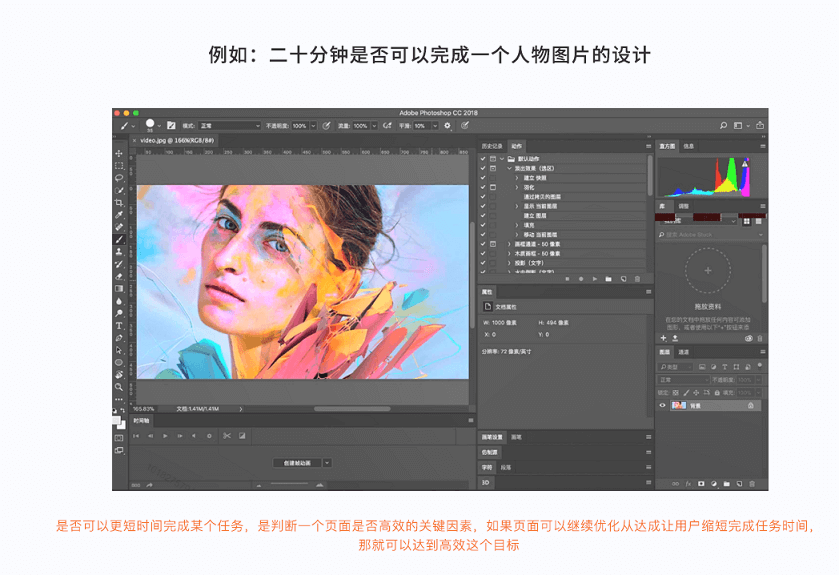This screenshot has width=839, height=575.
Task: Select the Gradient tool
Action: [x=119, y=289]
